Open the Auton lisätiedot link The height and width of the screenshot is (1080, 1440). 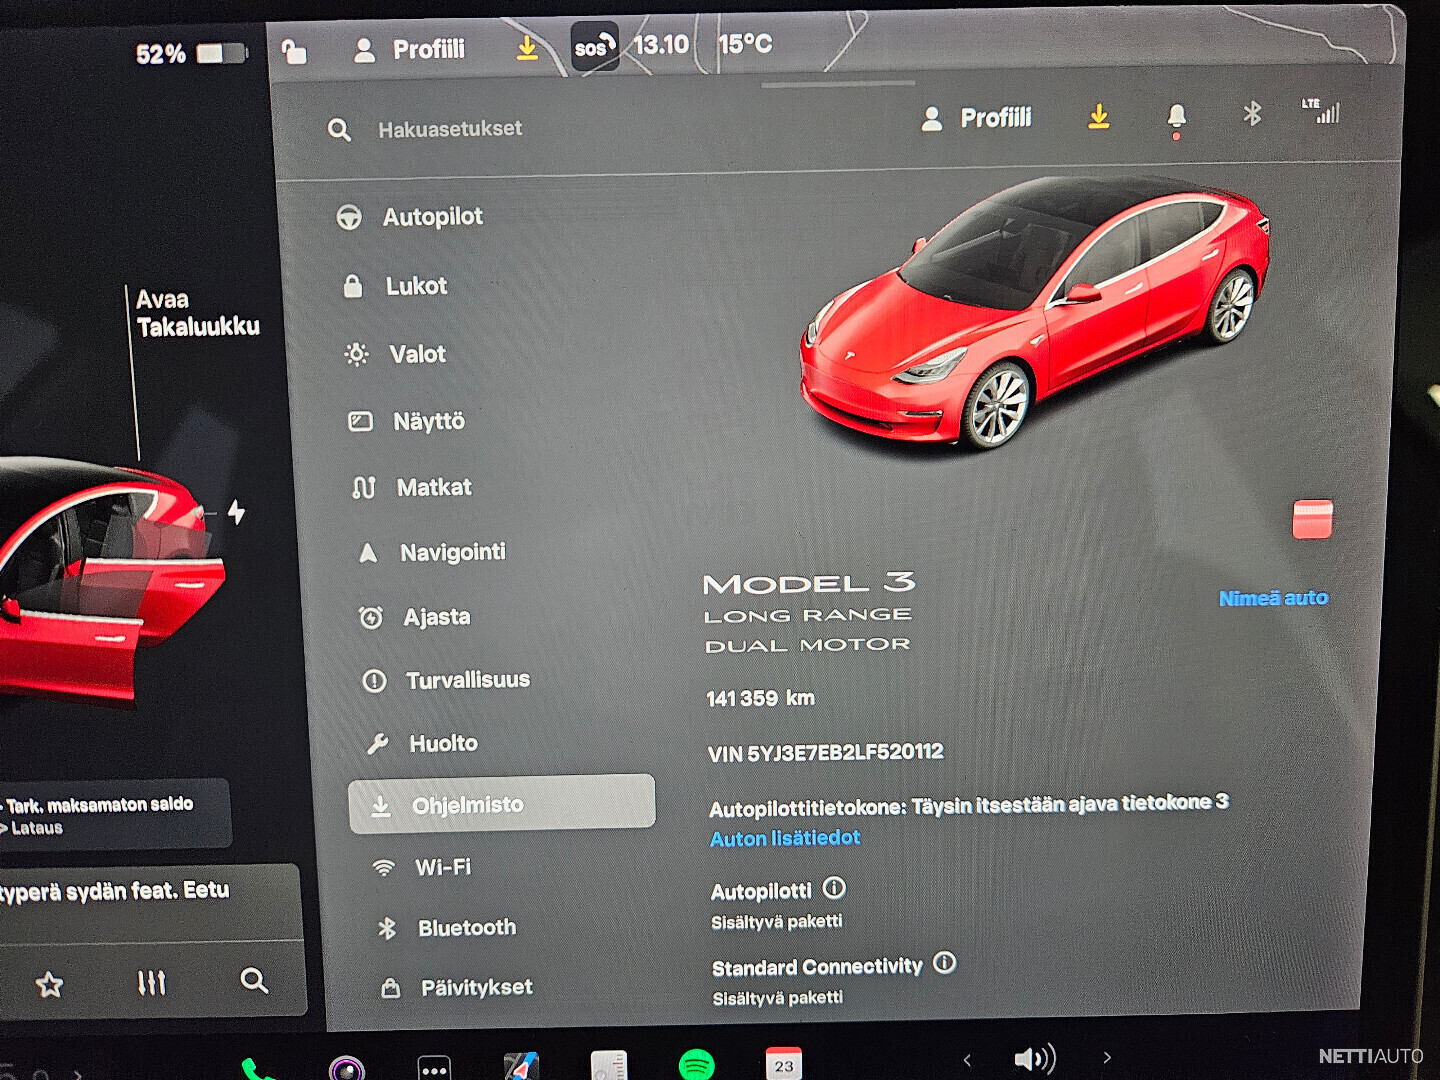(x=784, y=838)
